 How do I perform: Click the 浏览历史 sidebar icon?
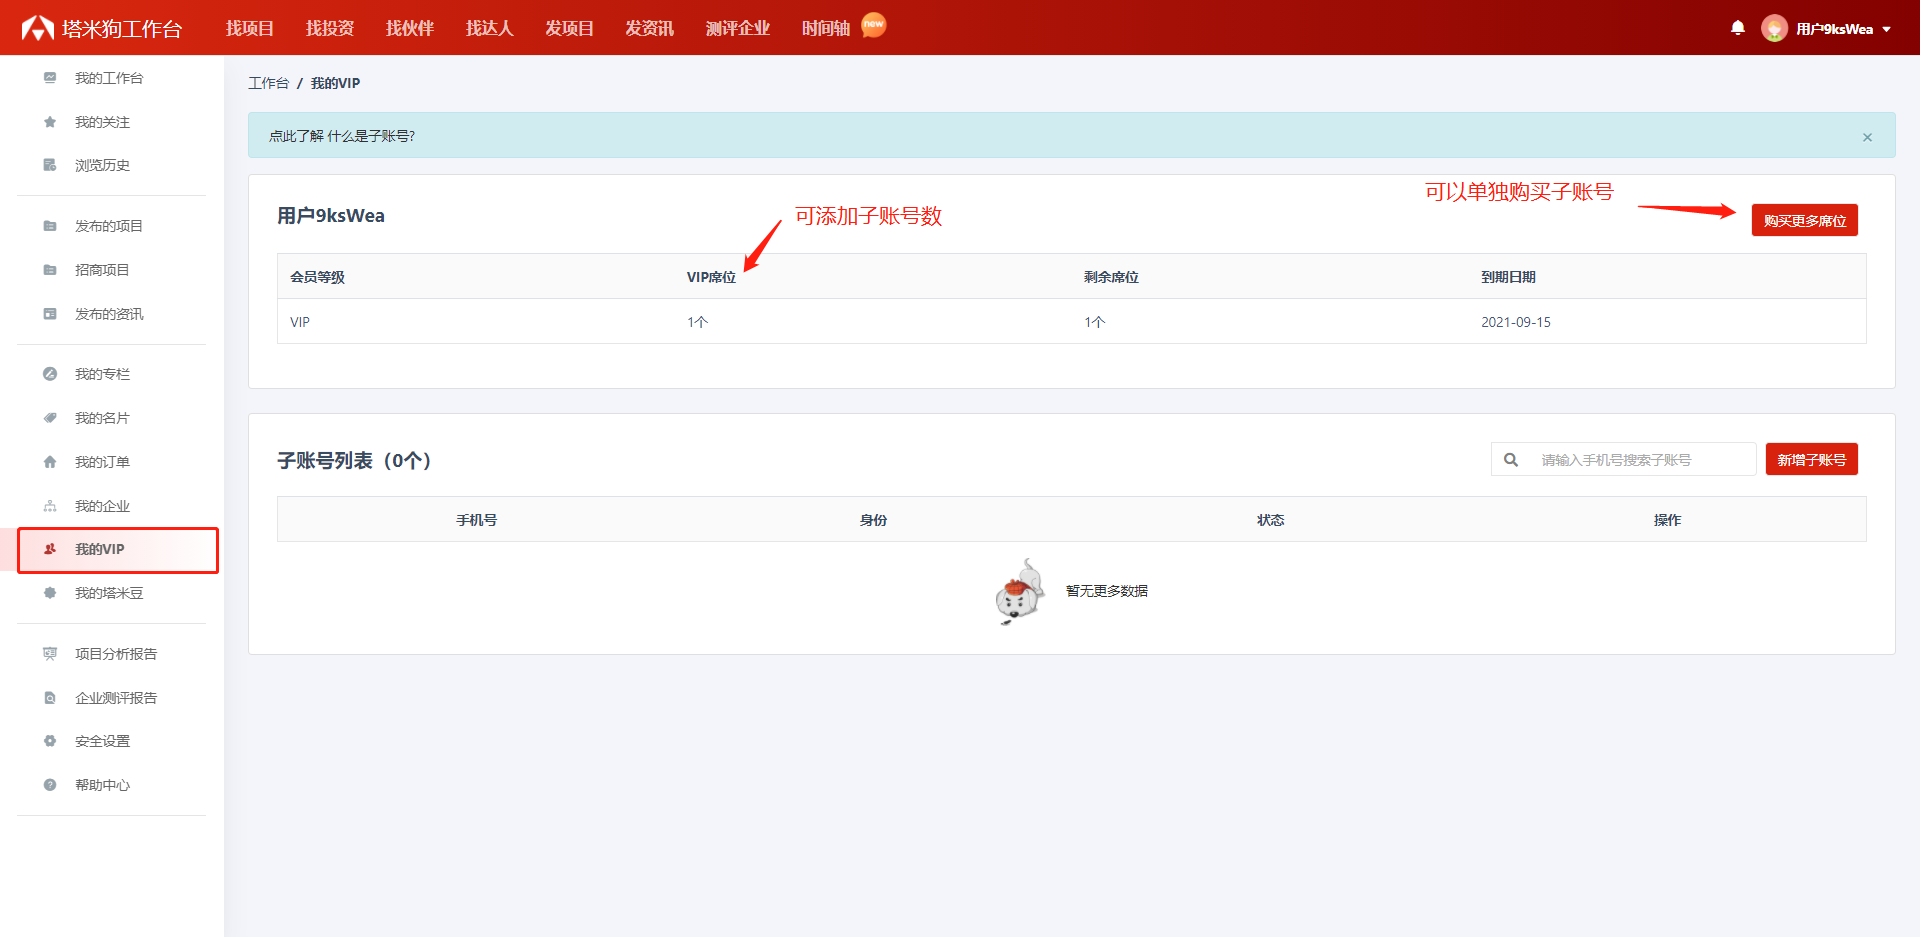click(50, 165)
